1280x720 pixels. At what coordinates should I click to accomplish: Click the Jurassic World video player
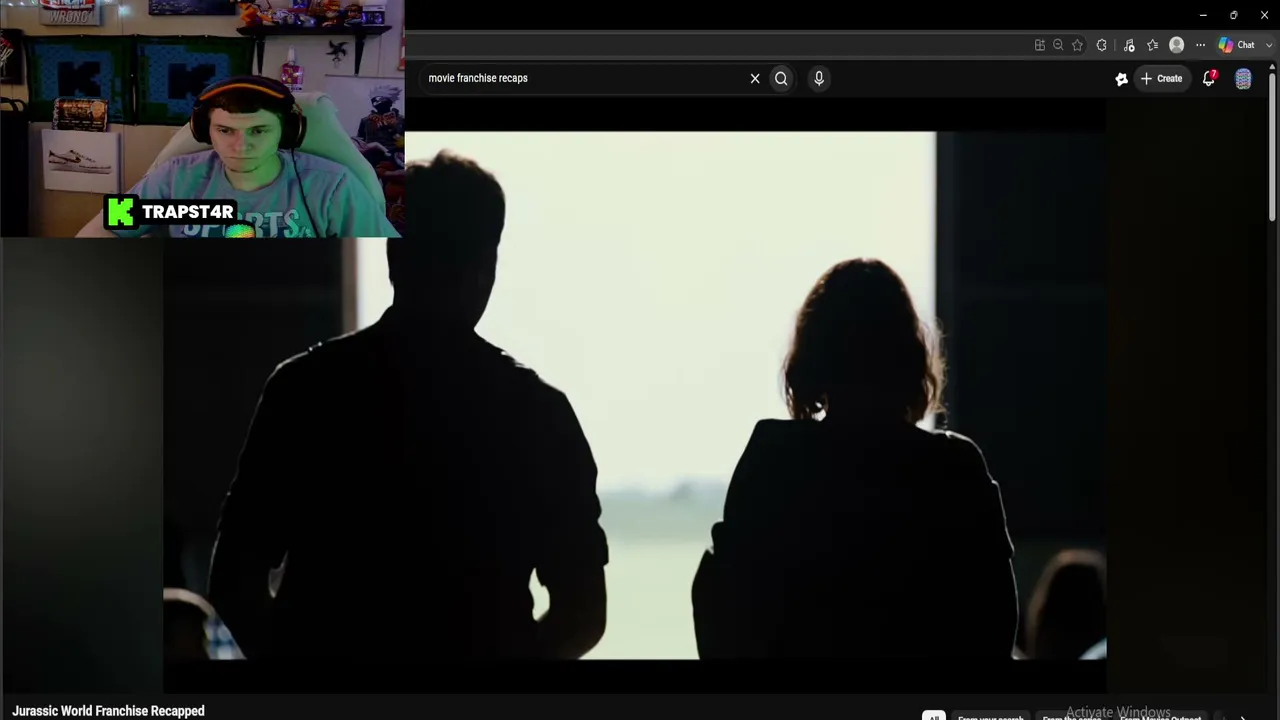635,396
